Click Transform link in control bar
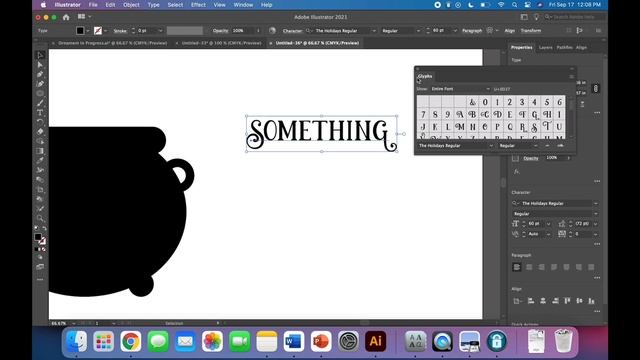Screen dimensions: 640x360 [531, 31]
